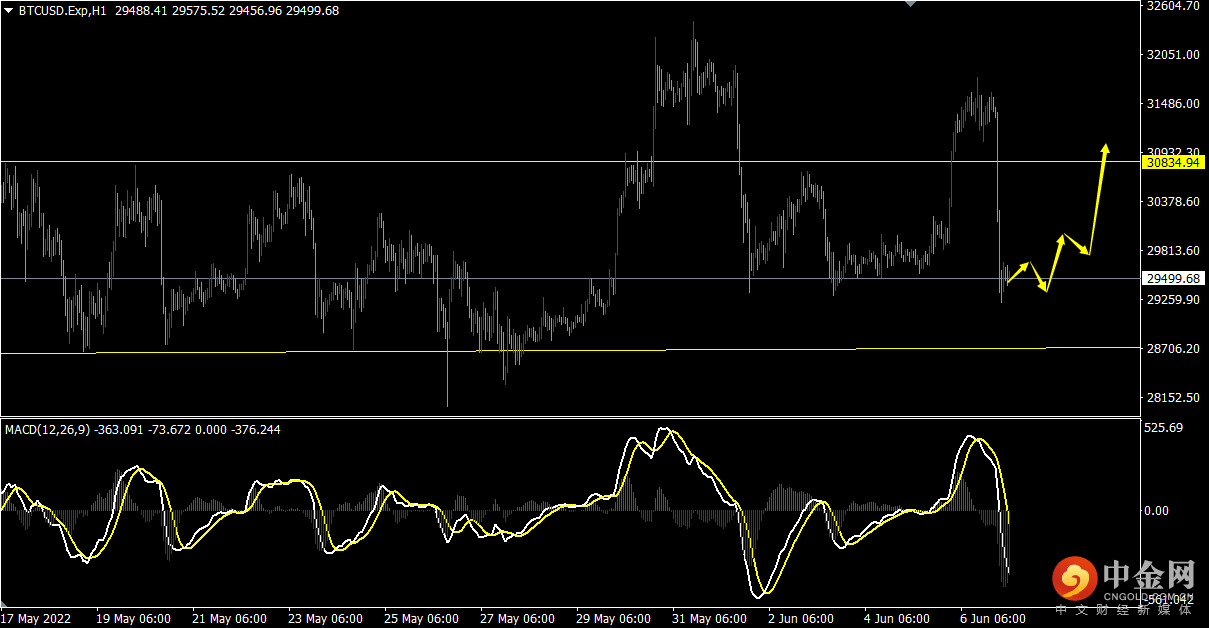Image resolution: width=1209 pixels, height=628 pixels.
Task: Click the triangle icon before BTCUSD.Exp,H1
Action: coord(9,10)
